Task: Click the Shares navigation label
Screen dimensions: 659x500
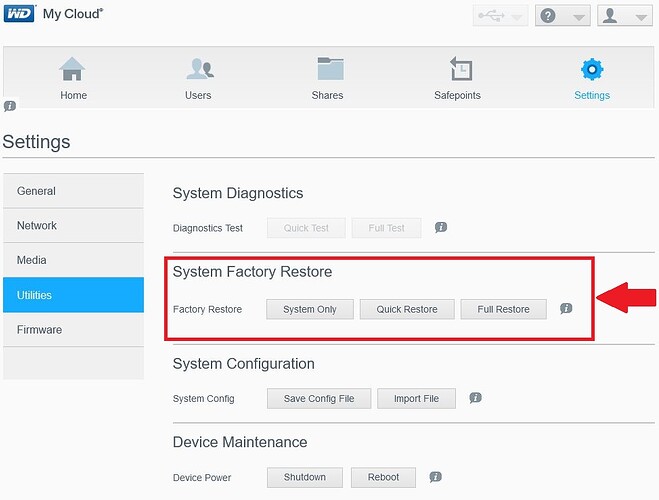Action: [x=327, y=95]
